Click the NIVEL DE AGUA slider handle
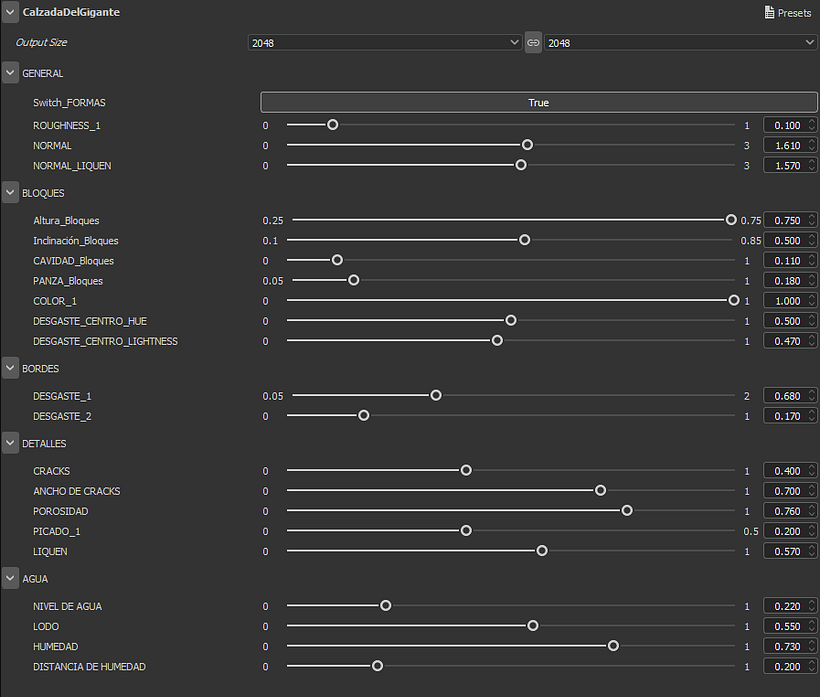This screenshot has width=820, height=697. point(385,606)
